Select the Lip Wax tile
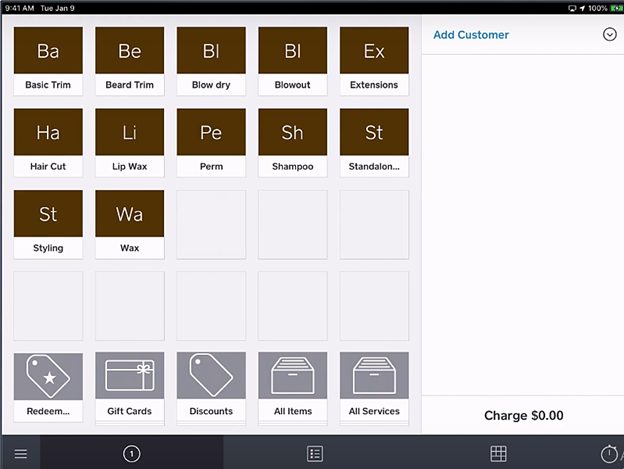 click(x=130, y=142)
